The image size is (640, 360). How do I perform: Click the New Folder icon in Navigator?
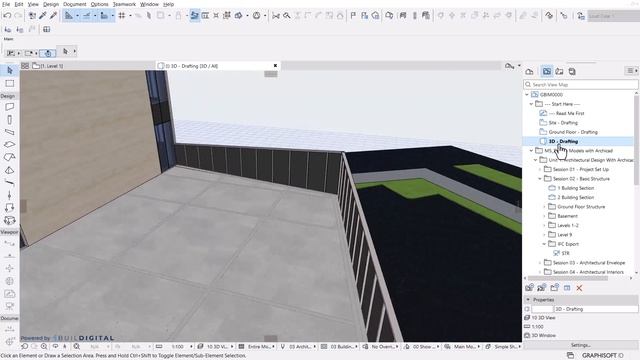point(554,288)
